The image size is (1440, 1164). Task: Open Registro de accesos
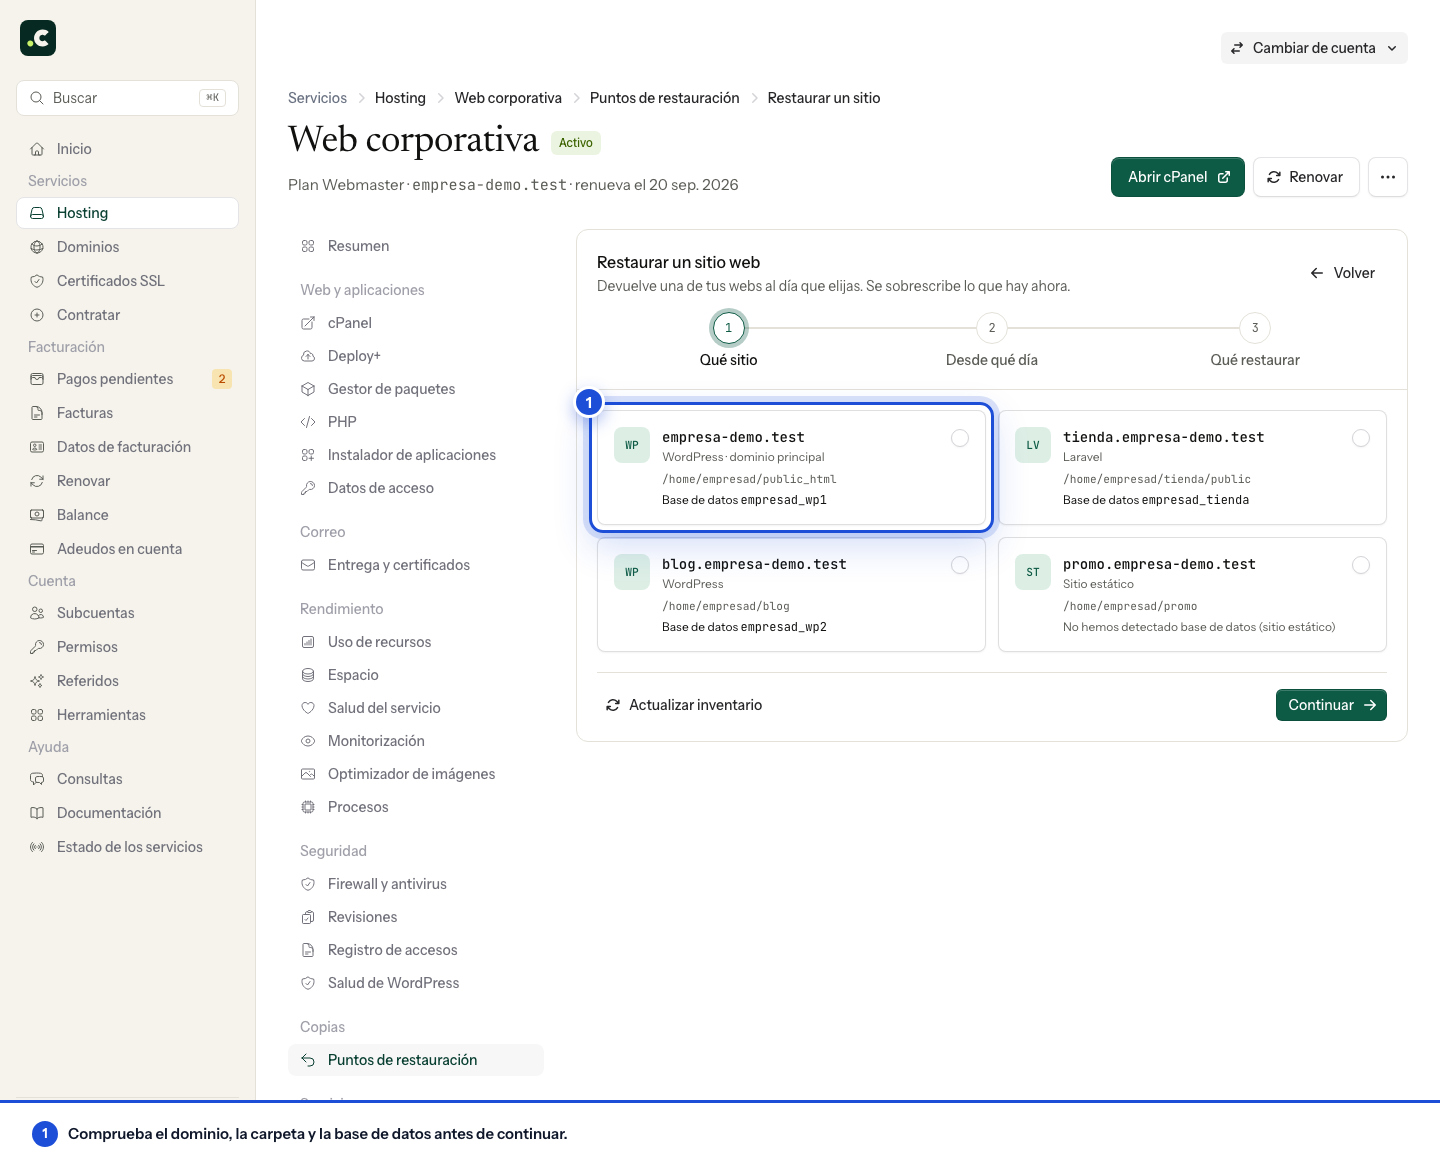(416, 950)
